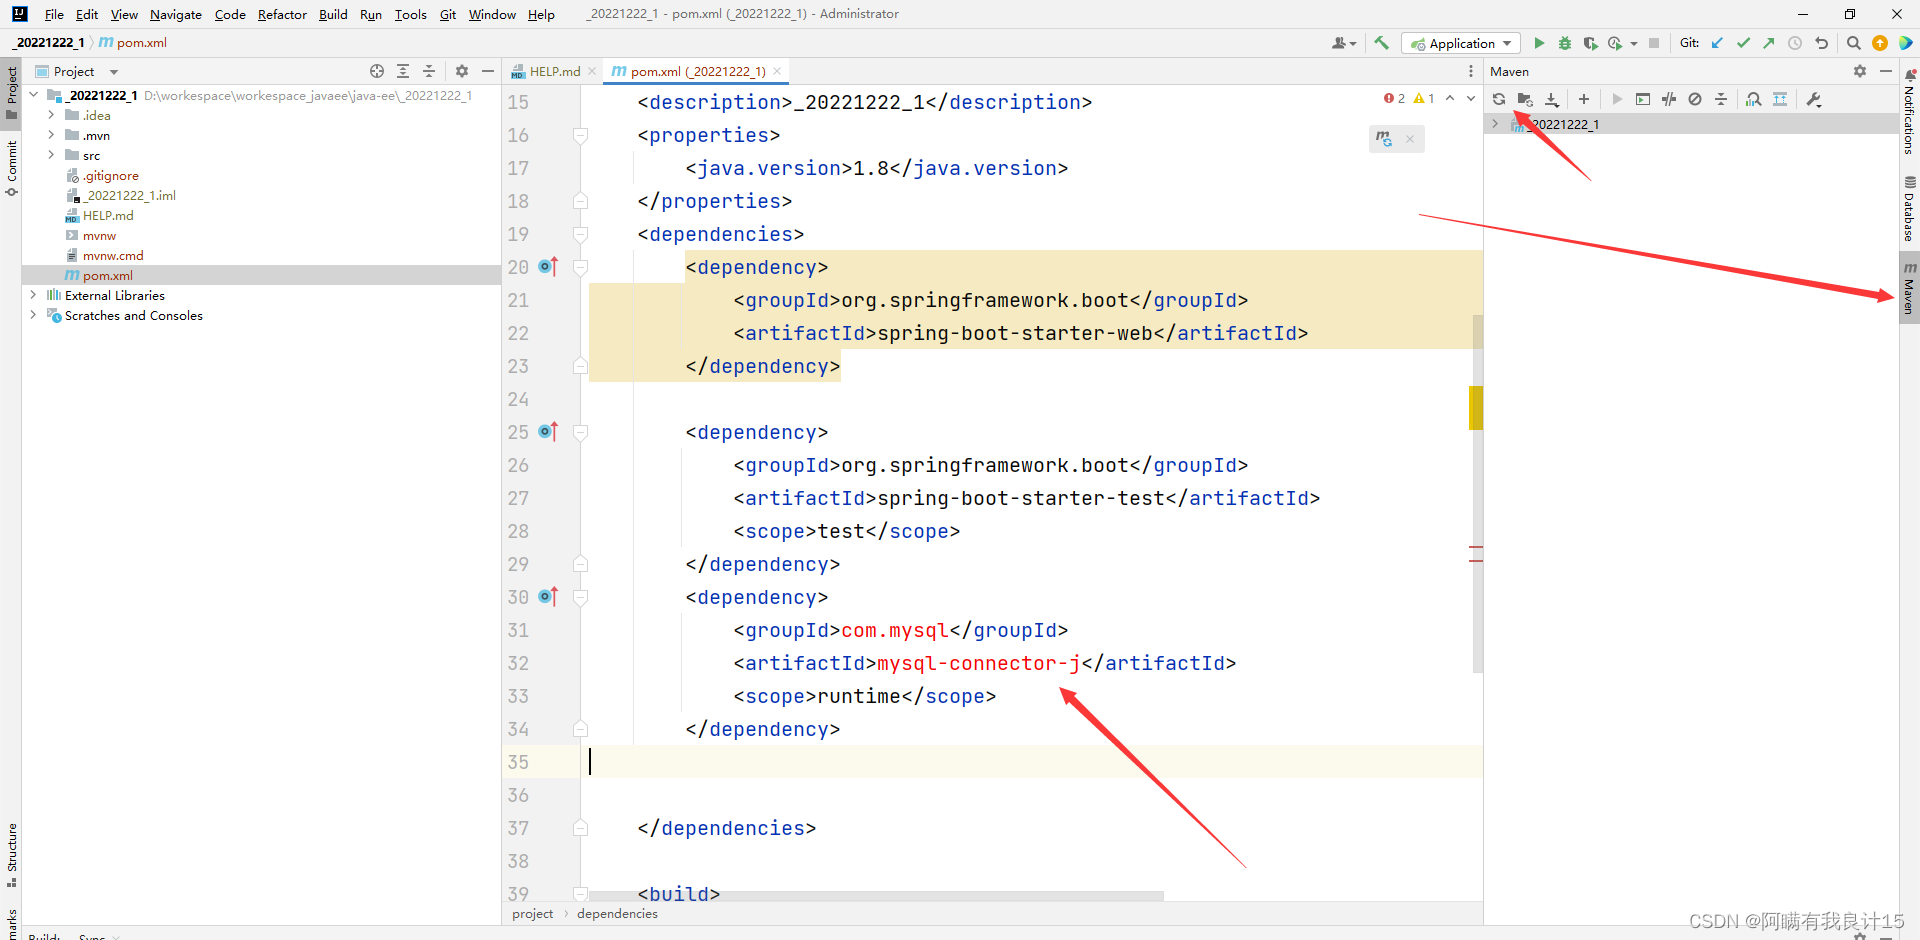Click the Maven download sources icon
Viewport: 1920px width, 940px height.
1551,99
